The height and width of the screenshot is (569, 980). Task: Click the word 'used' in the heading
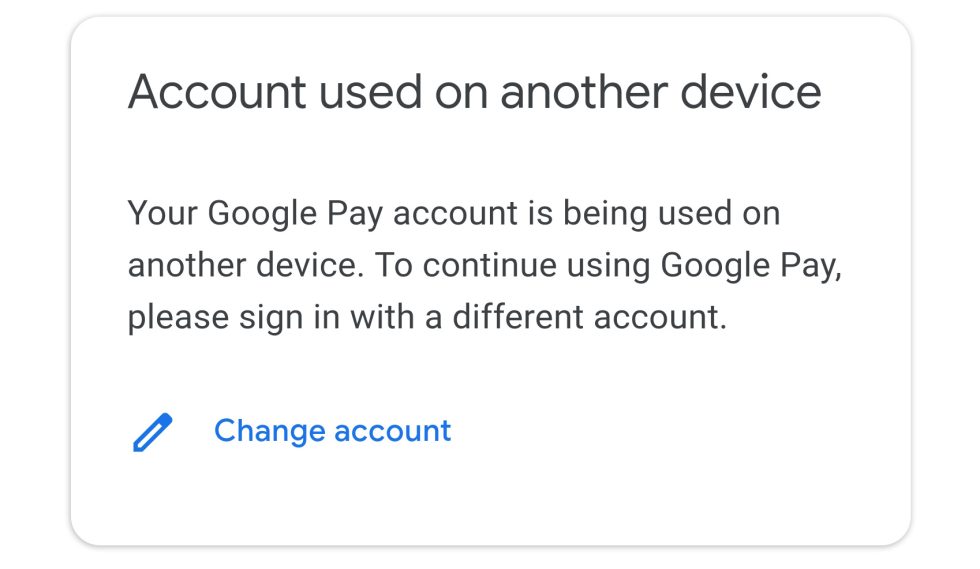click(371, 92)
